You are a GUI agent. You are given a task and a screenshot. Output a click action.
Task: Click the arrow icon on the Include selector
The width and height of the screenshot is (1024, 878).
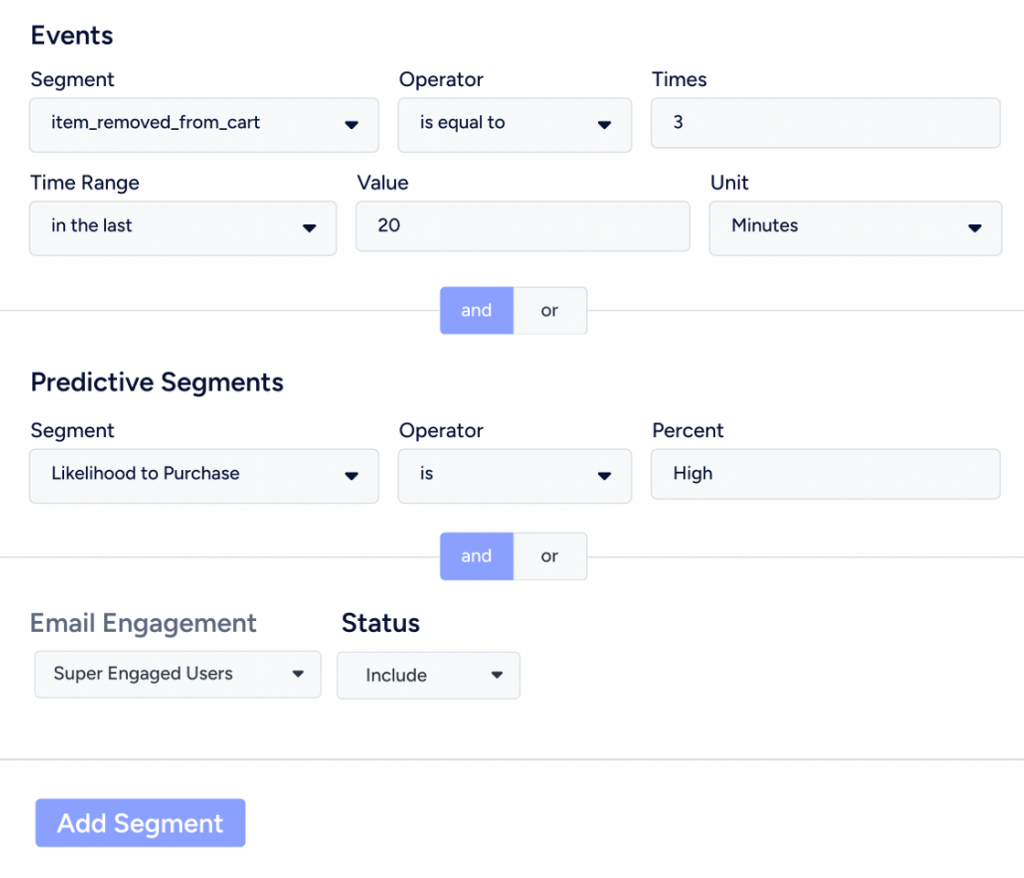point(497,675)
